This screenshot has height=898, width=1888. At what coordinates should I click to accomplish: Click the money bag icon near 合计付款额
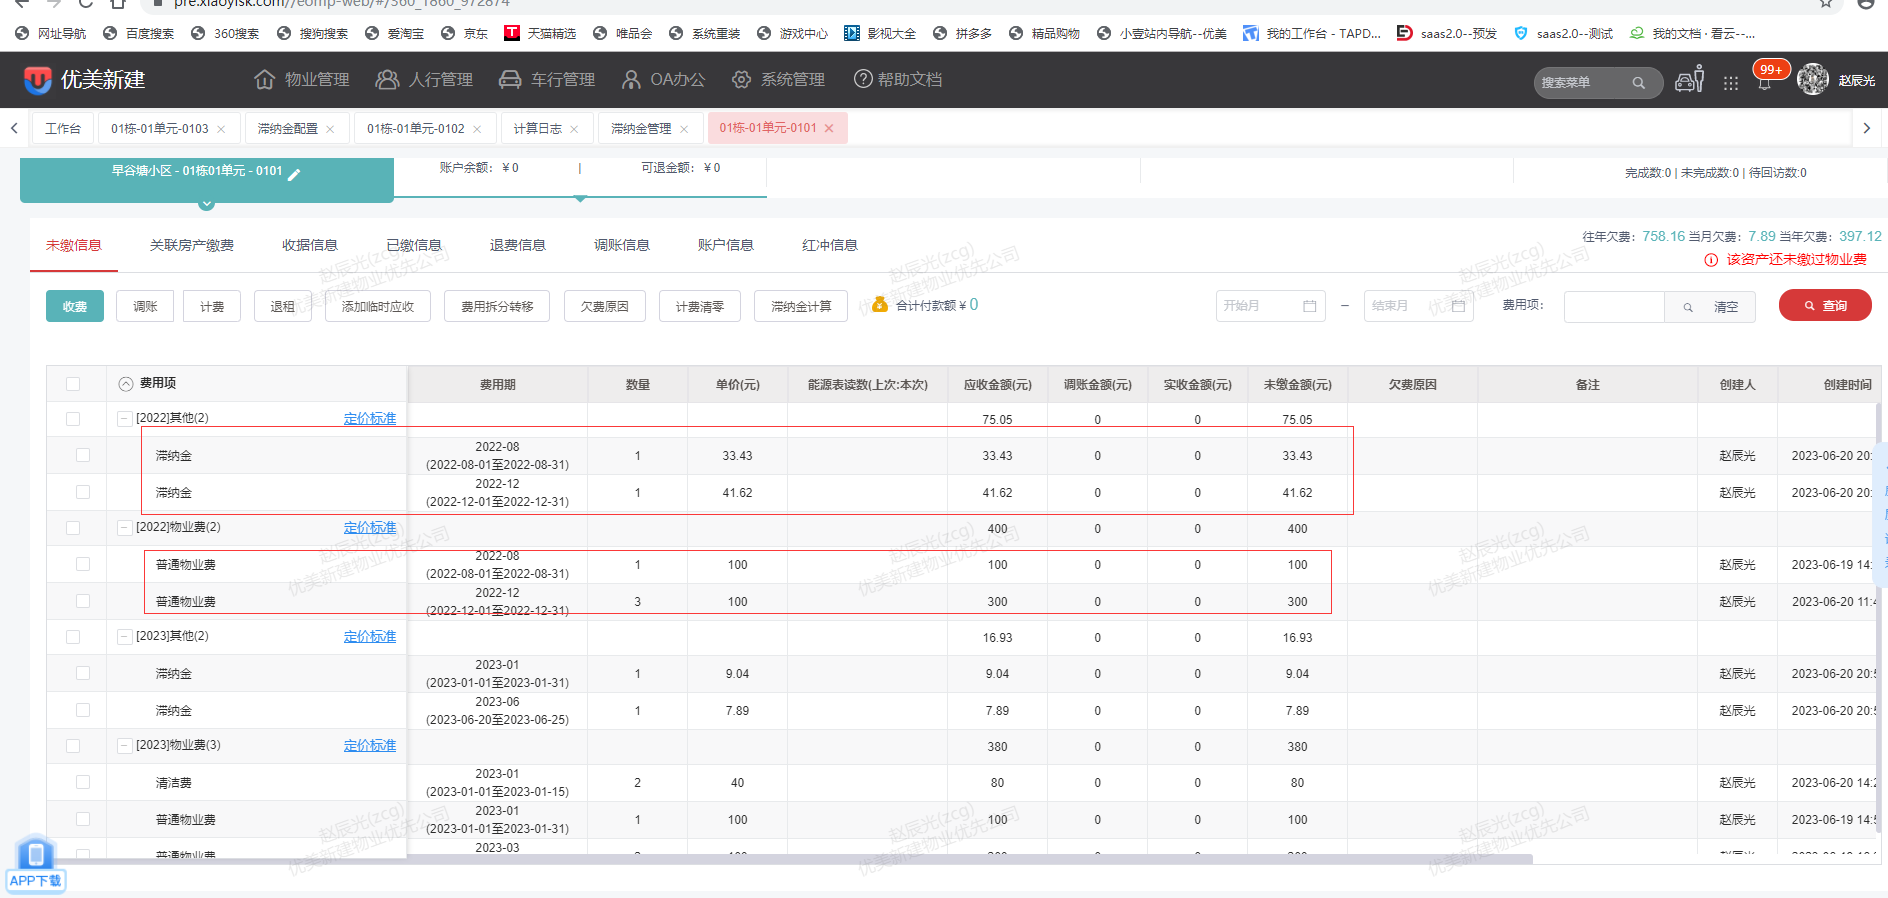pos(880,304)
